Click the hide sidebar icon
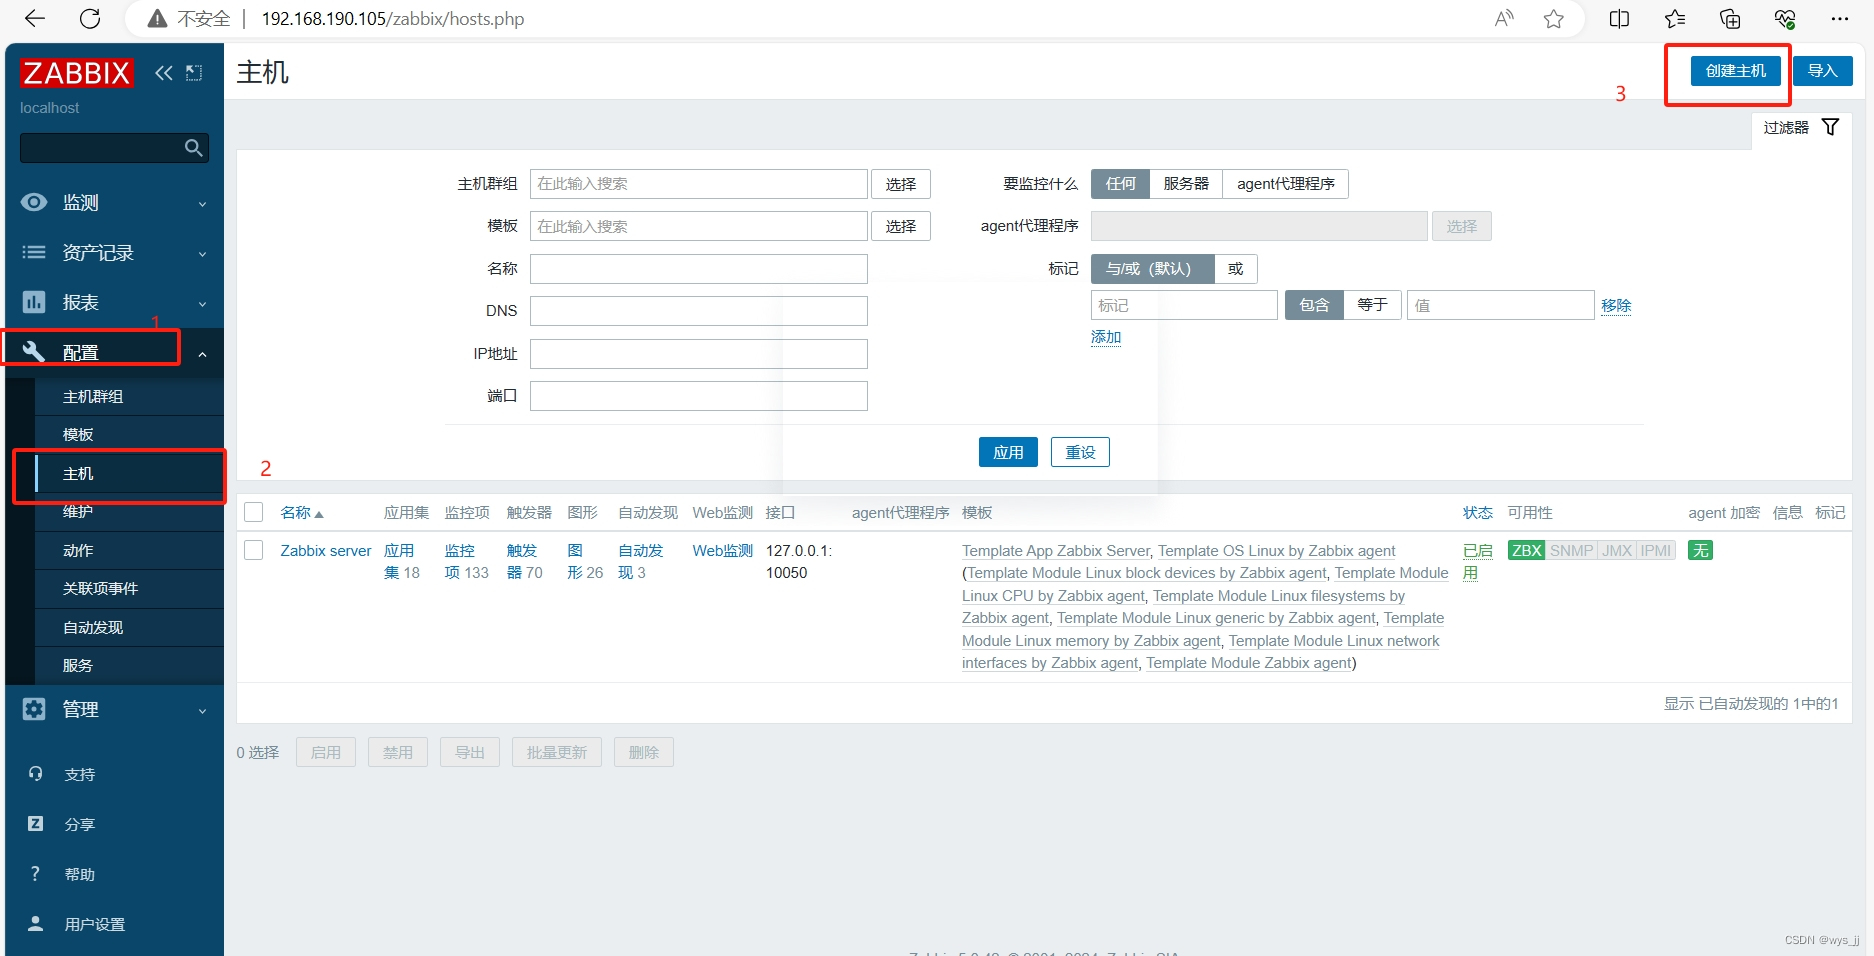This screenshot has height=956, width=1874. click(x=194, y=73)
